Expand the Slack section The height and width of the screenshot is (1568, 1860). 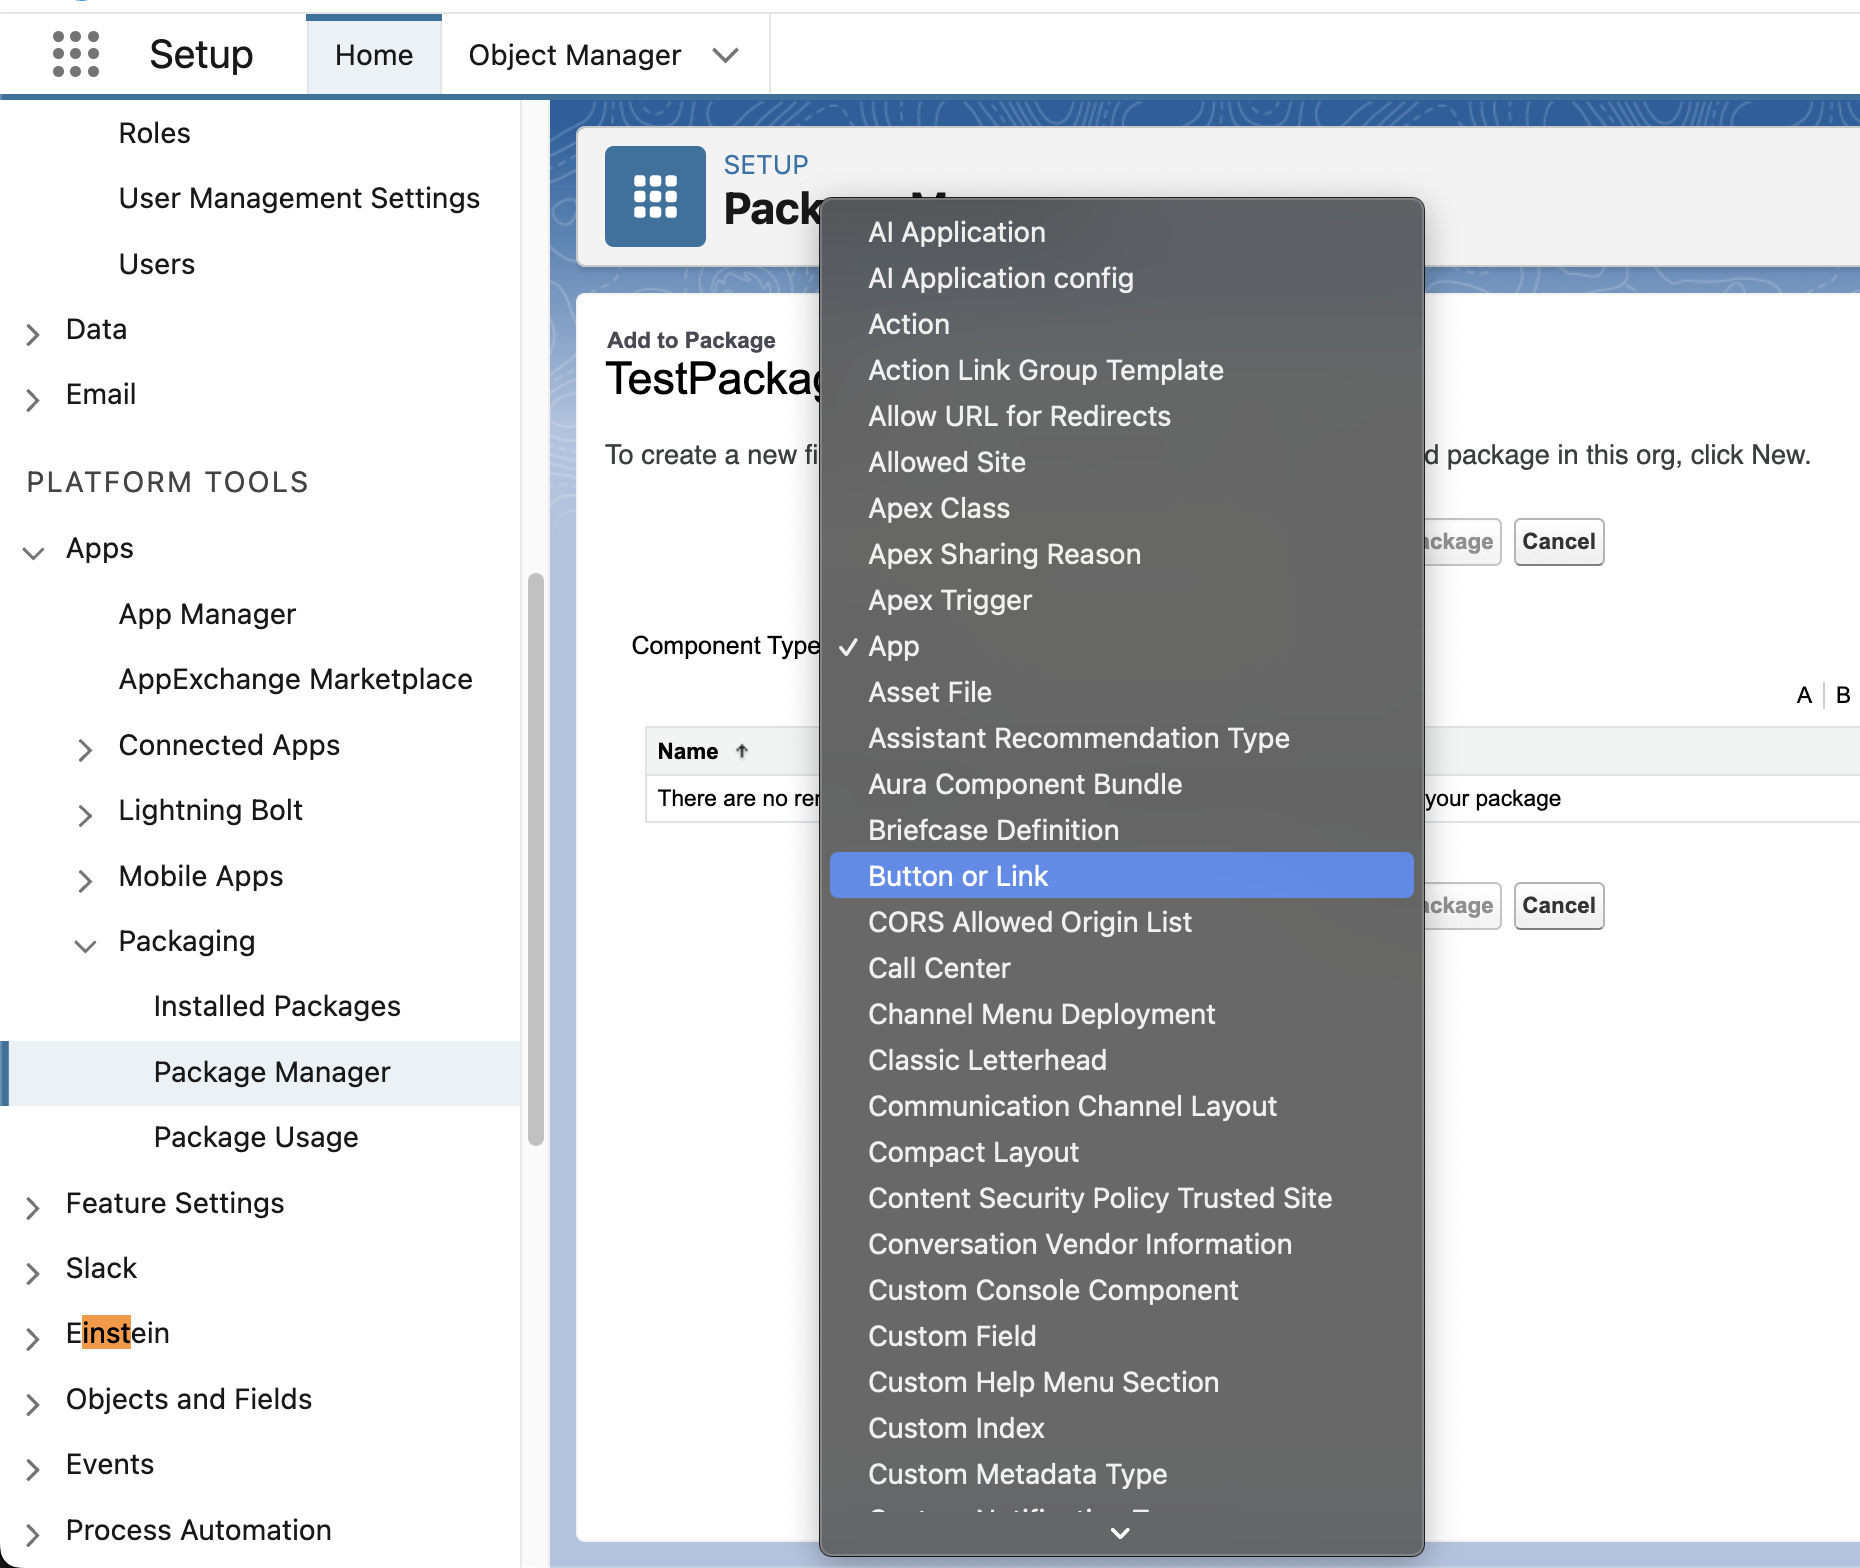coord(33,1272)
